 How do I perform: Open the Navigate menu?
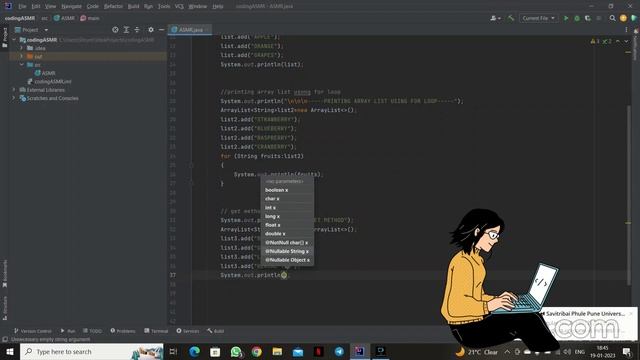click(71, 6)
